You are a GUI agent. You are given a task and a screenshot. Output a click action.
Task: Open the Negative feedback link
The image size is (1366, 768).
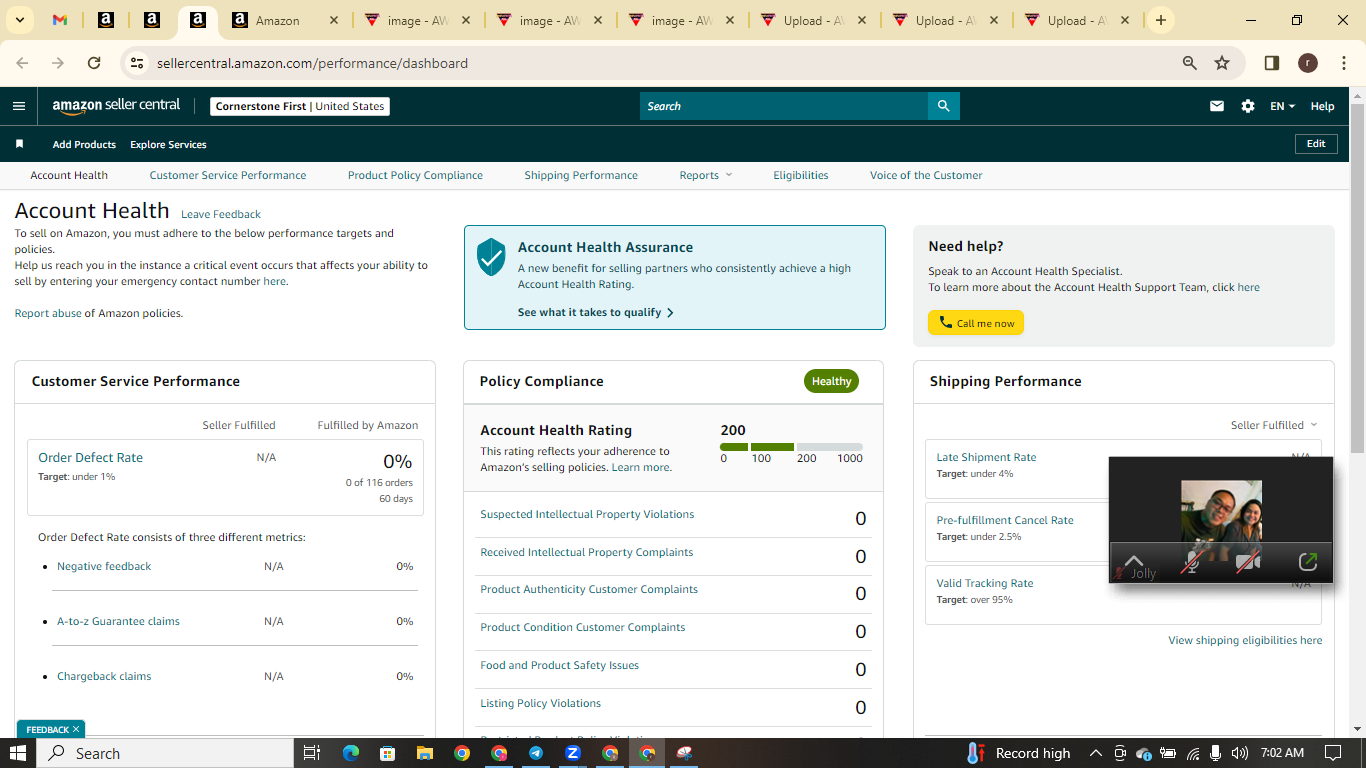click(x=104, y=566)
